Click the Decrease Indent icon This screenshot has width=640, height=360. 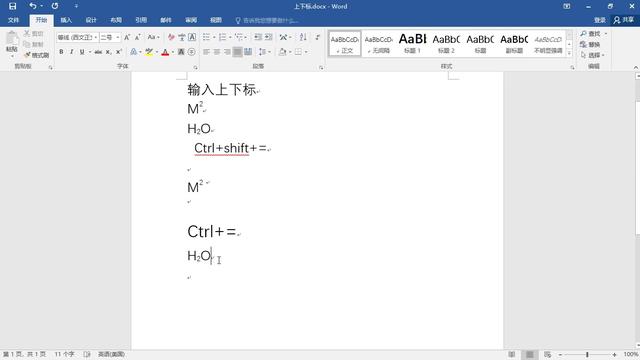258,37
